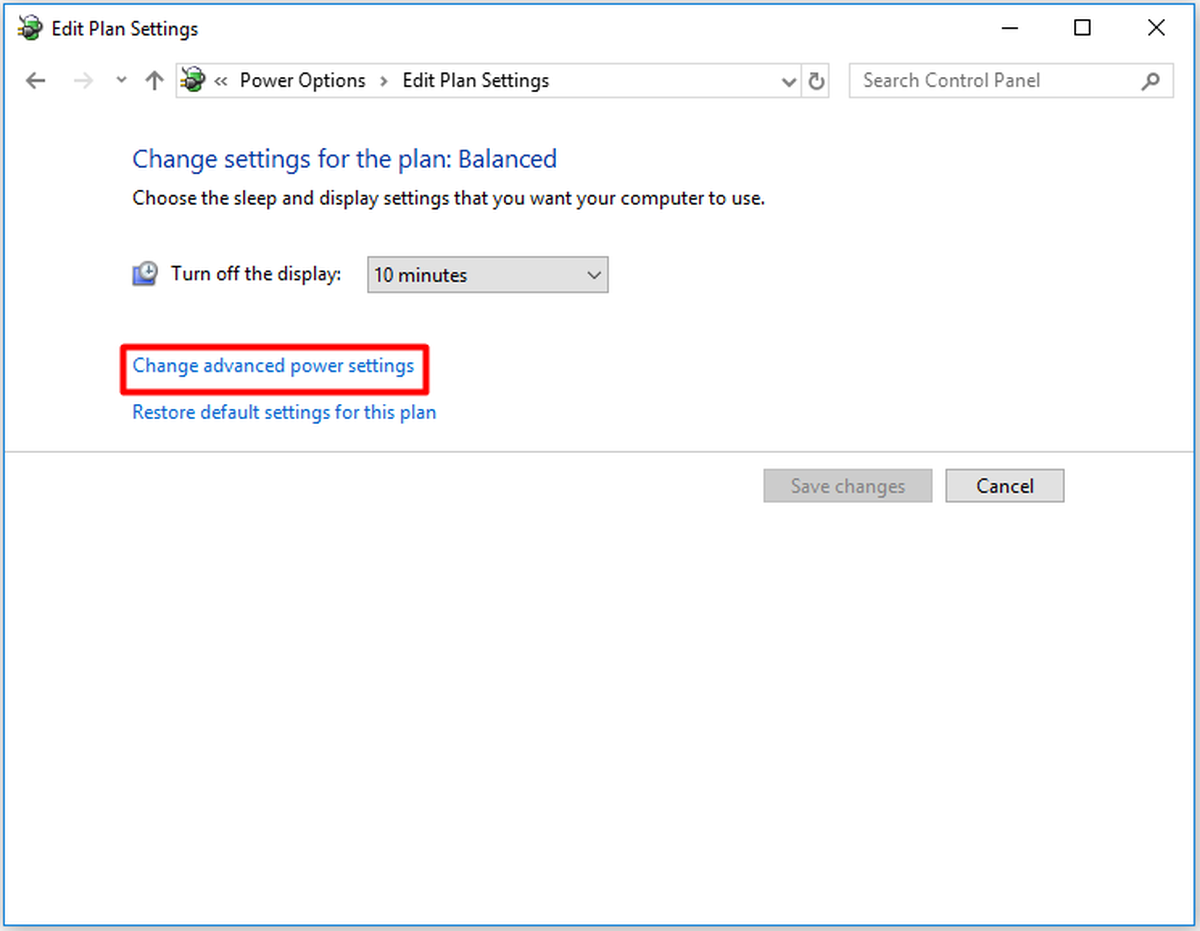Close the Edit Plan Settings window

pyautogui.click(x=1156, y=29)
